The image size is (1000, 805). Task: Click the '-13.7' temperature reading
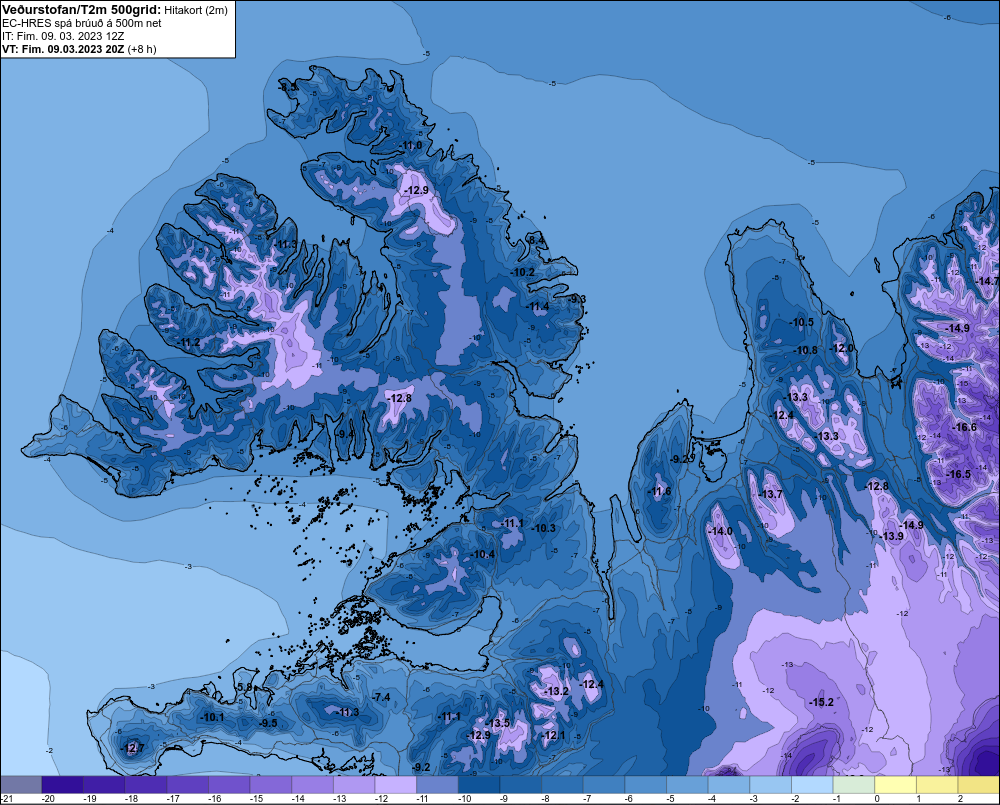770,494
